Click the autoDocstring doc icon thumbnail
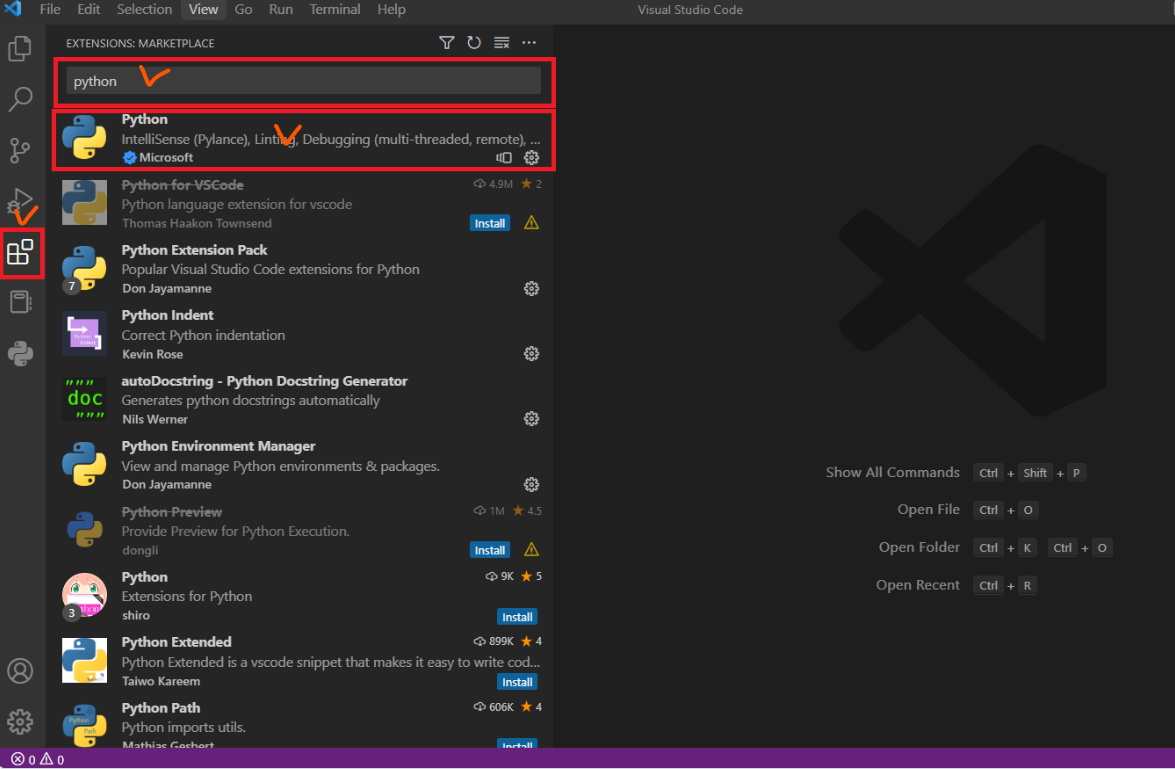This screenshot has width=1175, height=769. click(84, 399)
